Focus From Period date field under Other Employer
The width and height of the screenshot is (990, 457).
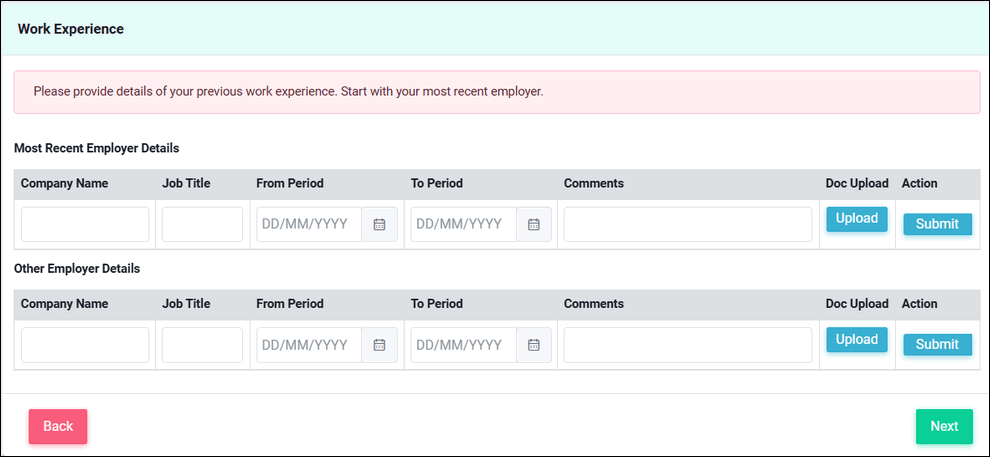309,345
